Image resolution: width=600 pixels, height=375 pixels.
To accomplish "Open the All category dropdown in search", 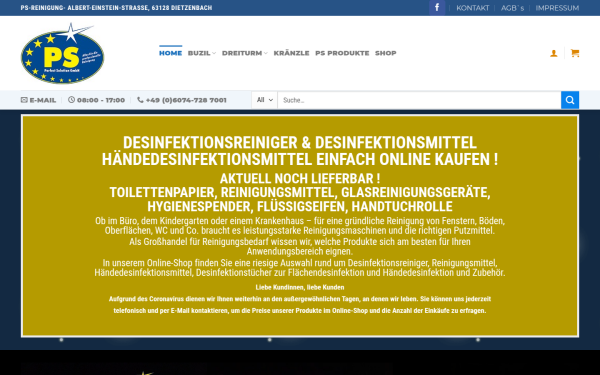I will click(x=264, y=100).
